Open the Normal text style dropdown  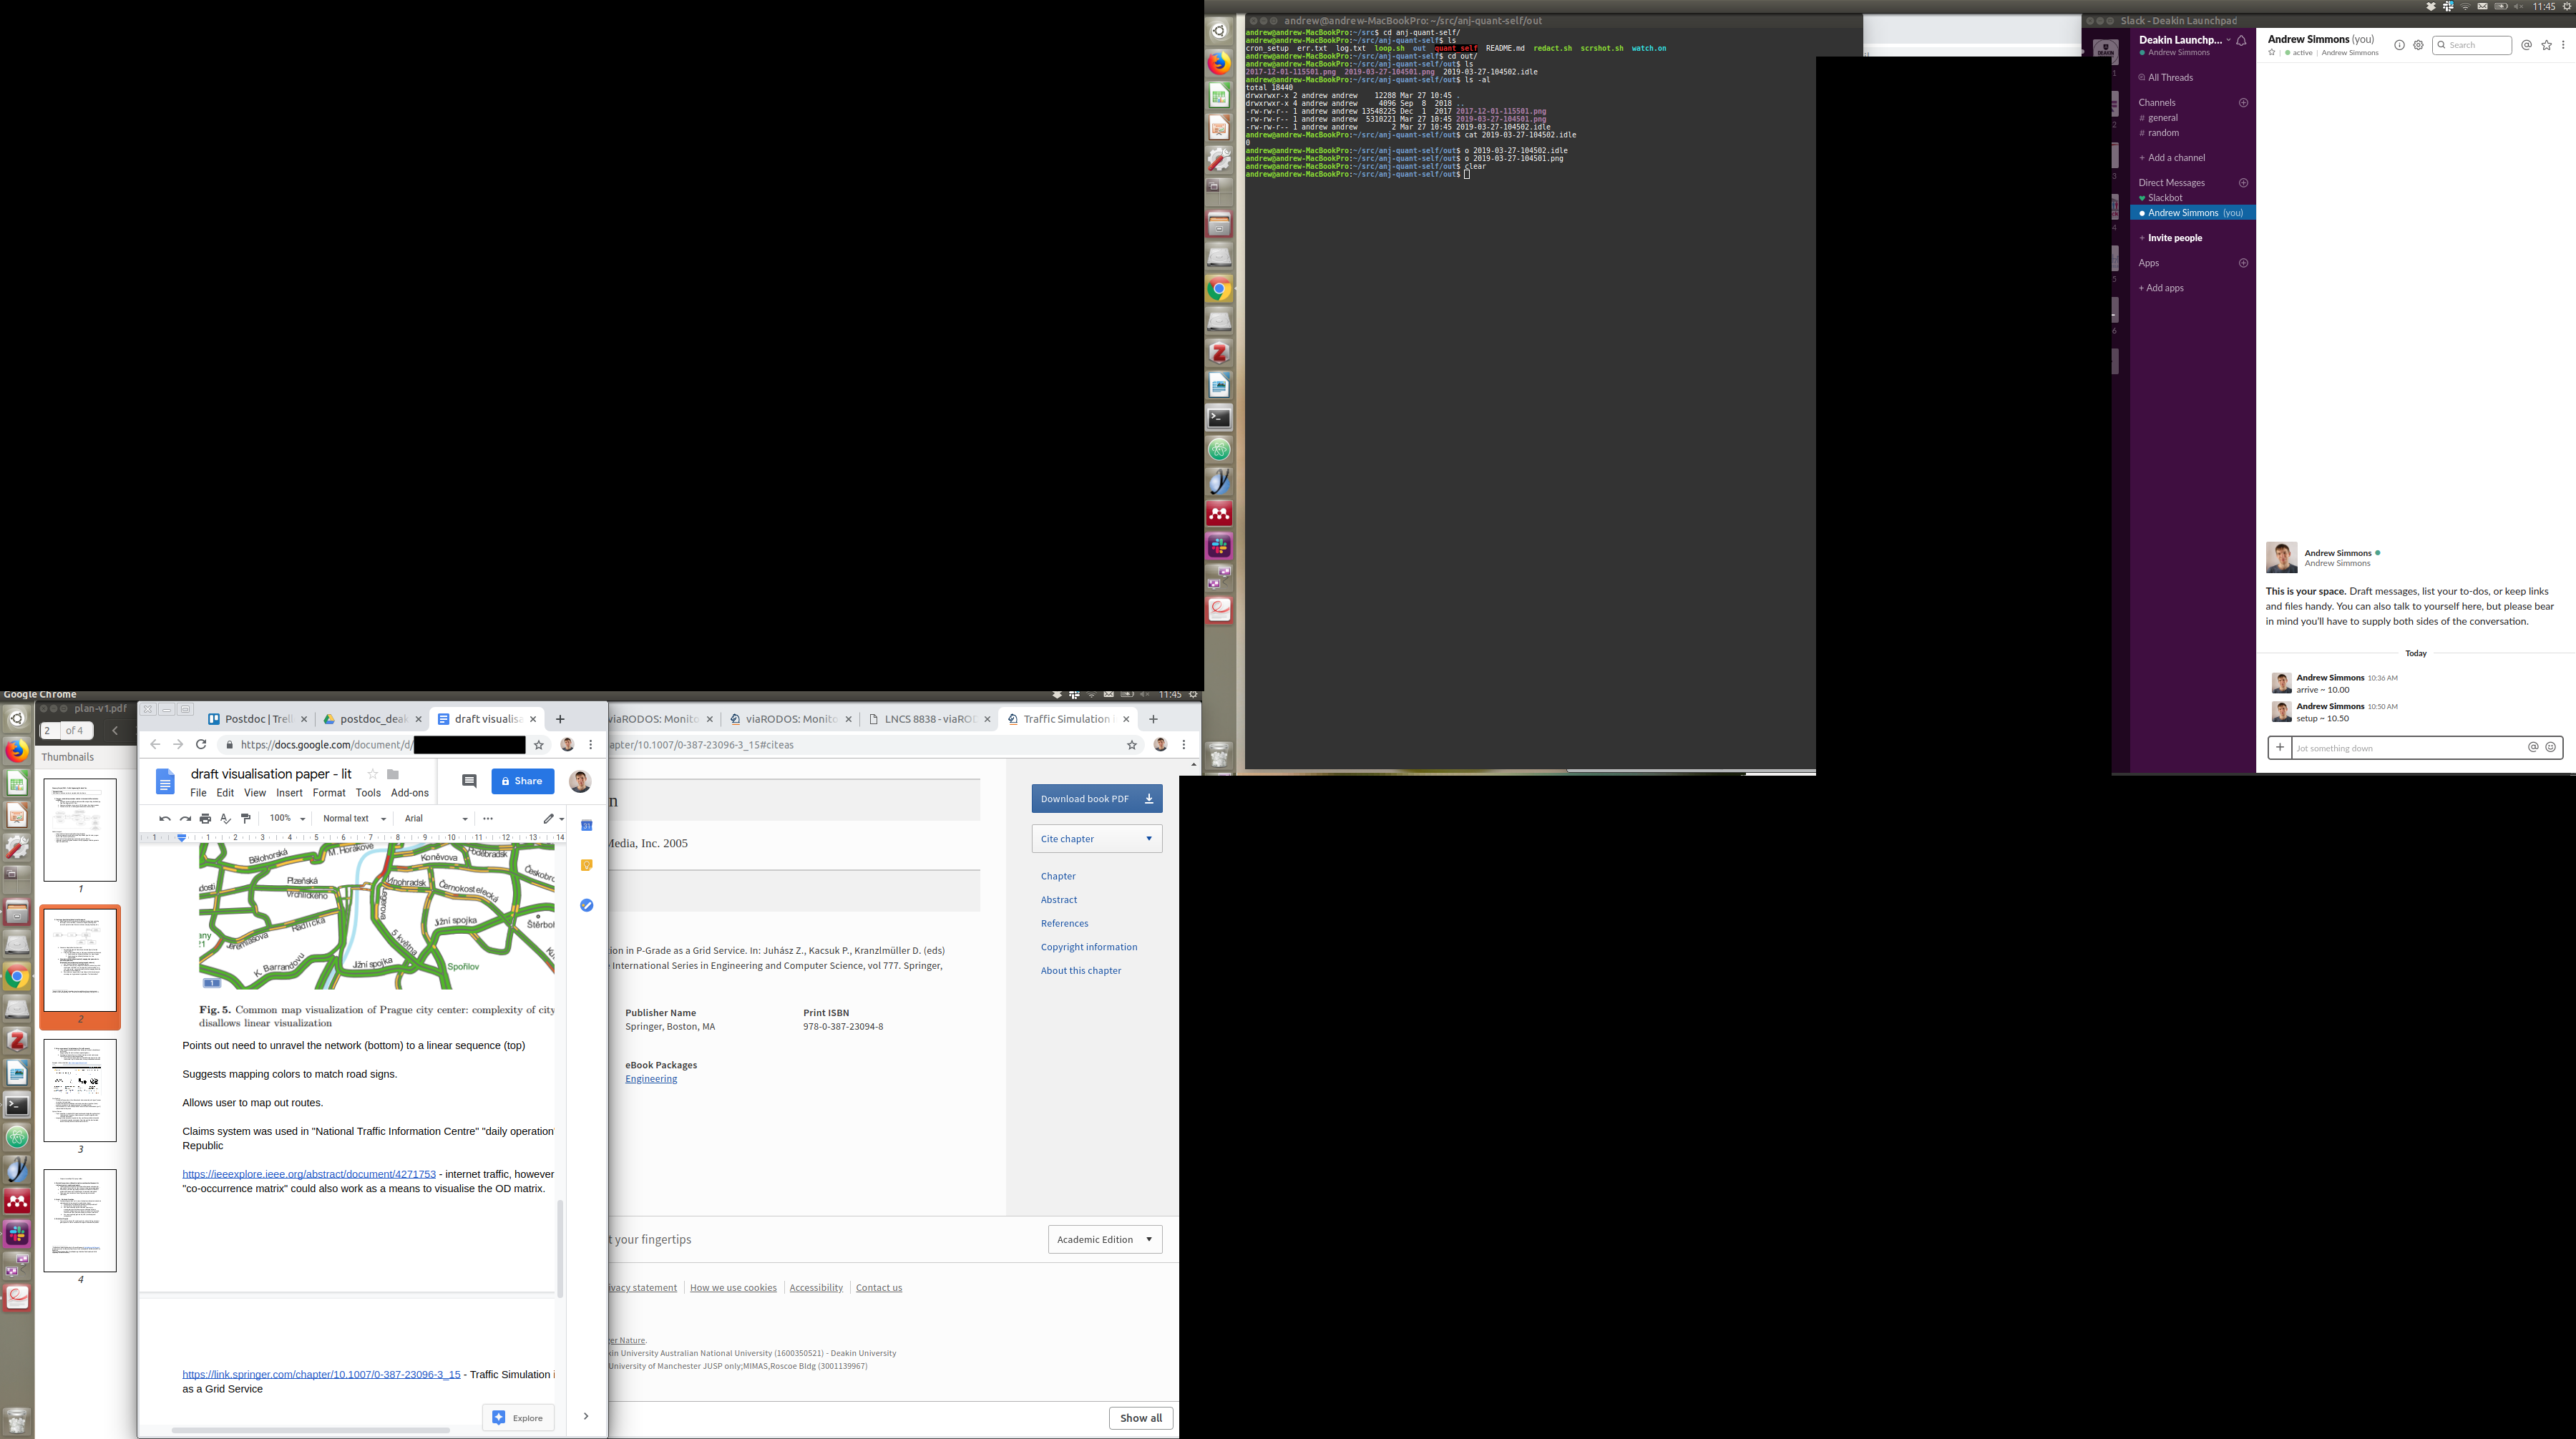(x=354, y=819)
